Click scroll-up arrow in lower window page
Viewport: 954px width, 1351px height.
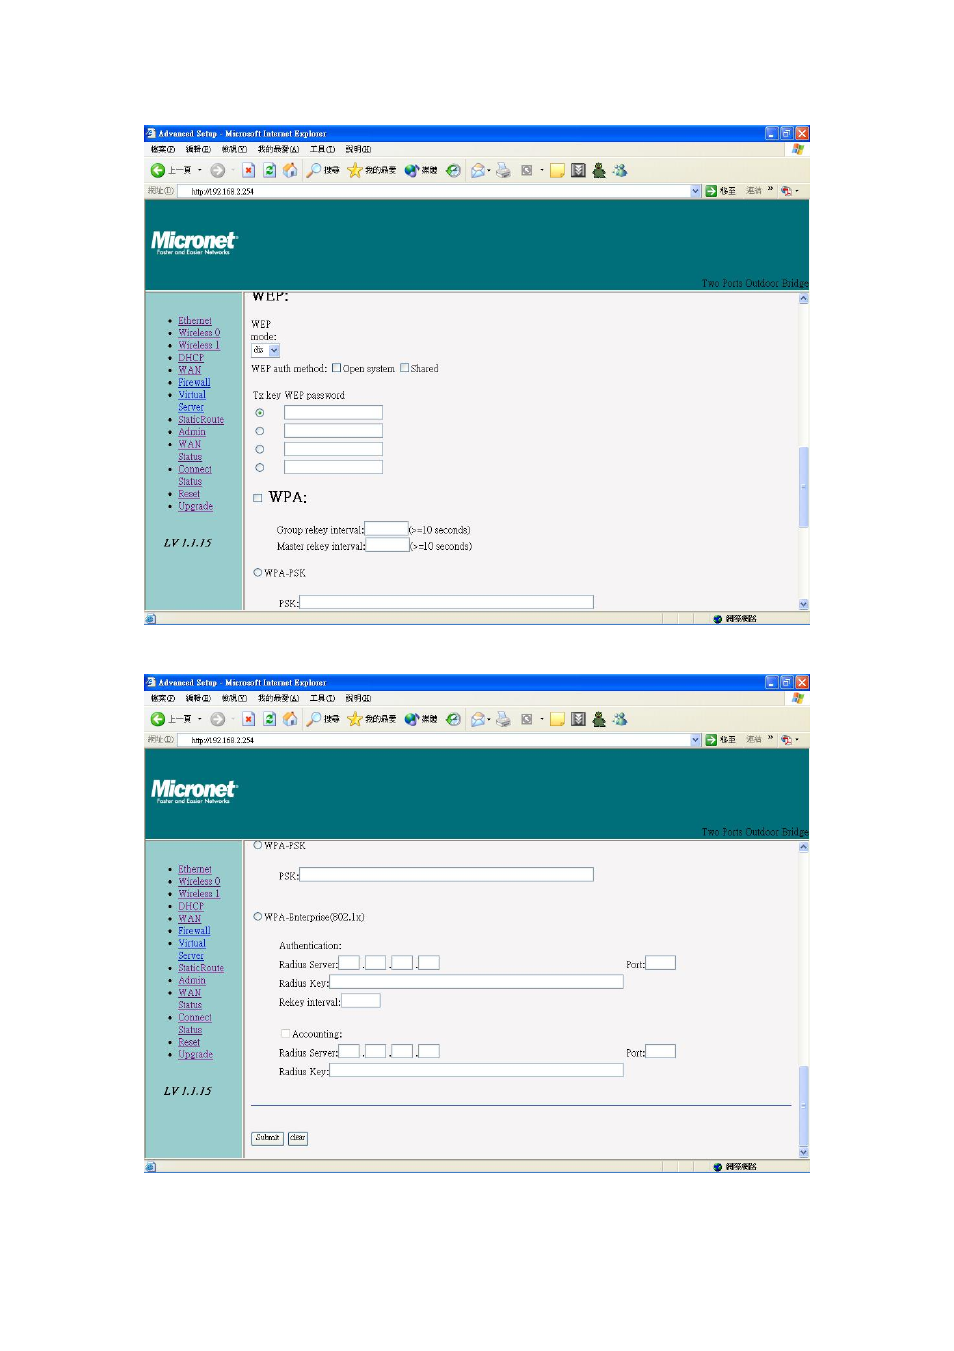[x=804, y=847]
